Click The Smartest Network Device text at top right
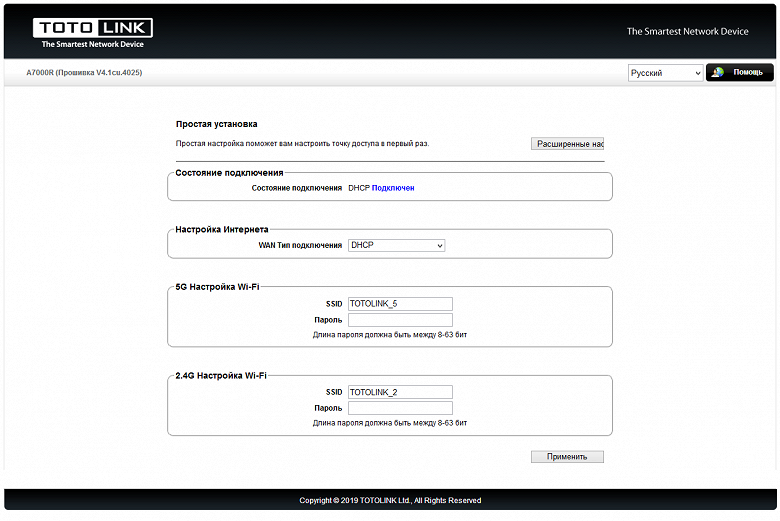The height and width of the screenshot is (521, 780). tap(687, 31)
